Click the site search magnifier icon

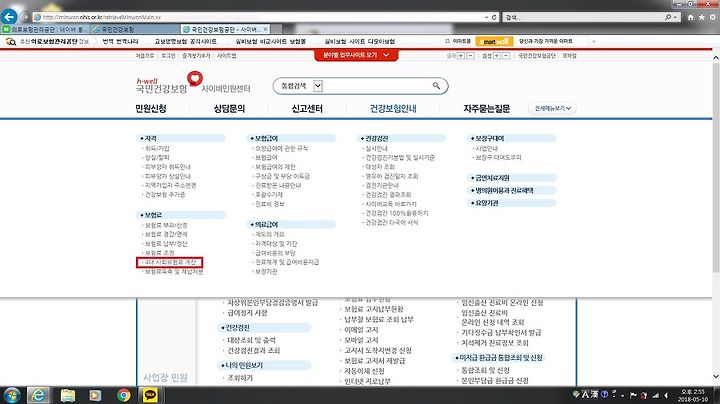coord(436,85)
